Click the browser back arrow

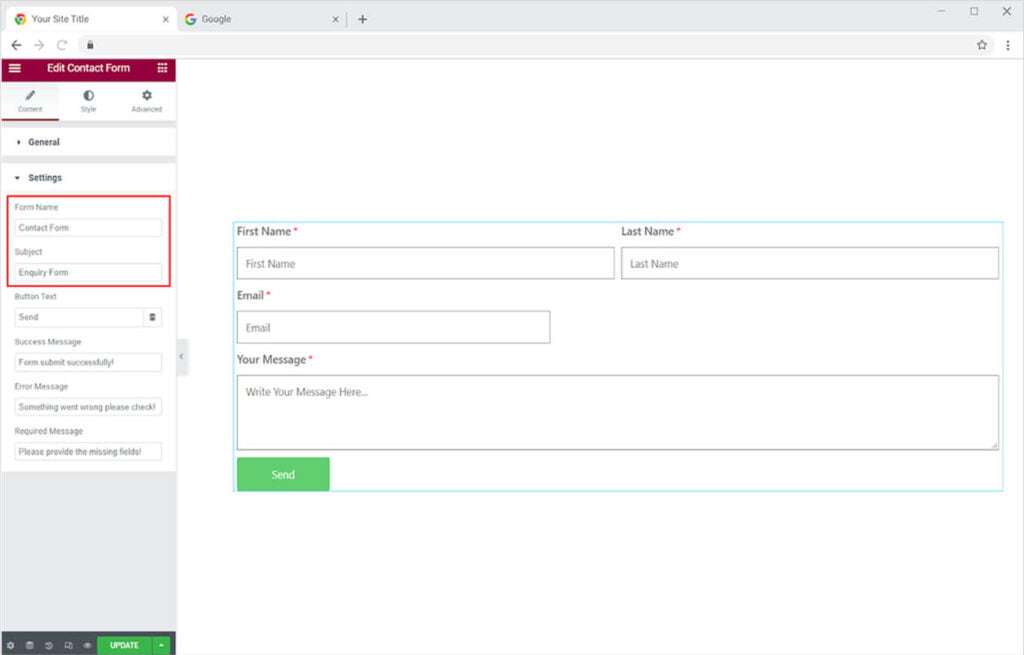coord(16,45)
